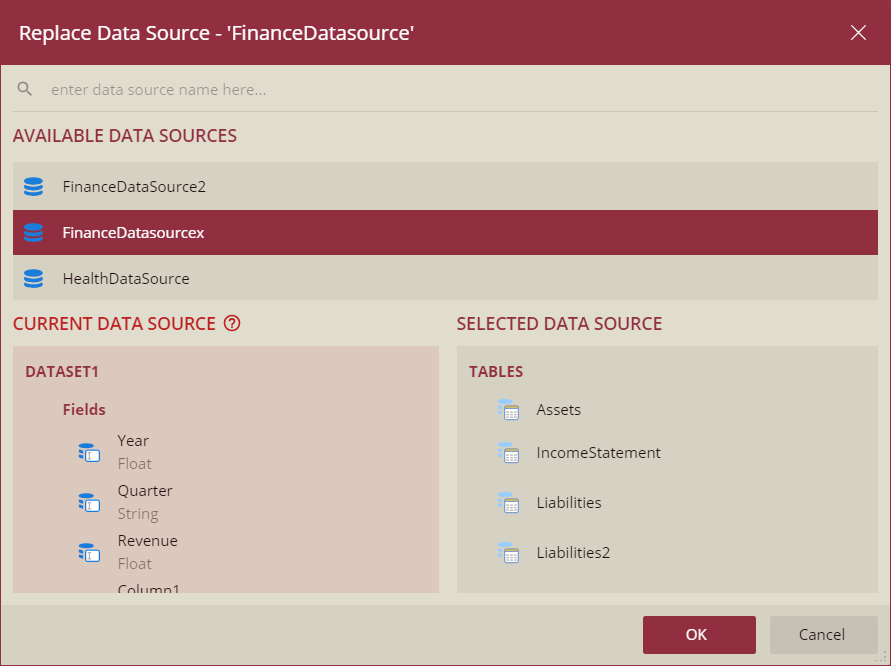The width and height of the screenshot is (891, 666).
Task: Click the Liabilities2 table name
Action: pos(573,553)
